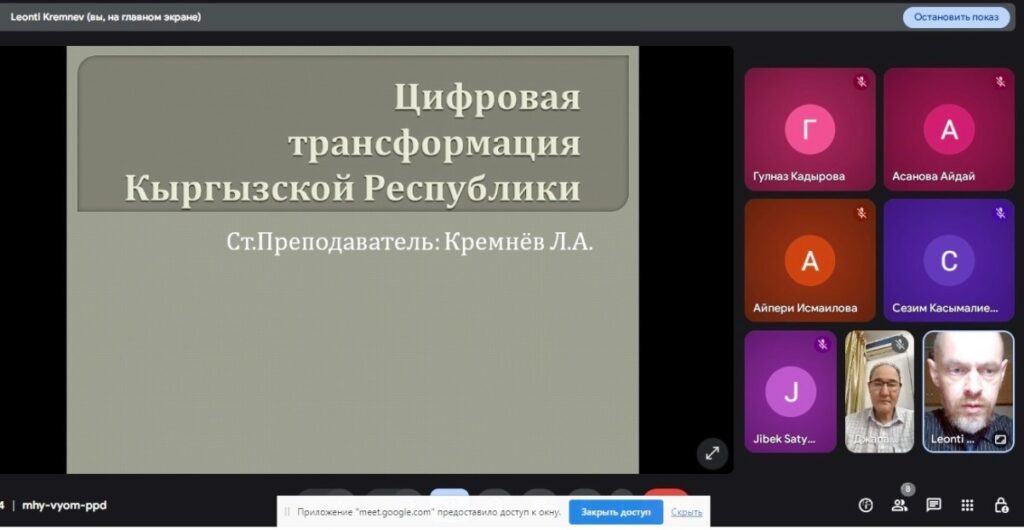Click the picture-in-picture icon on Leonti tile
1024x530 pixels.
pos(999,438)
